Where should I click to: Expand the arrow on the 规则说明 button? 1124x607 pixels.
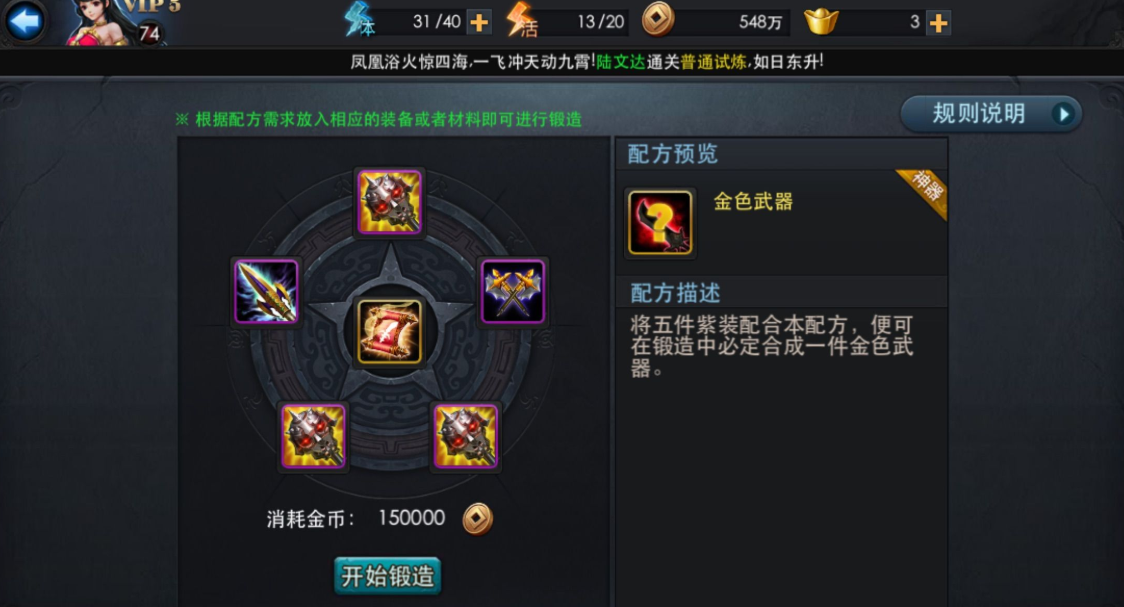[1064, 114]
